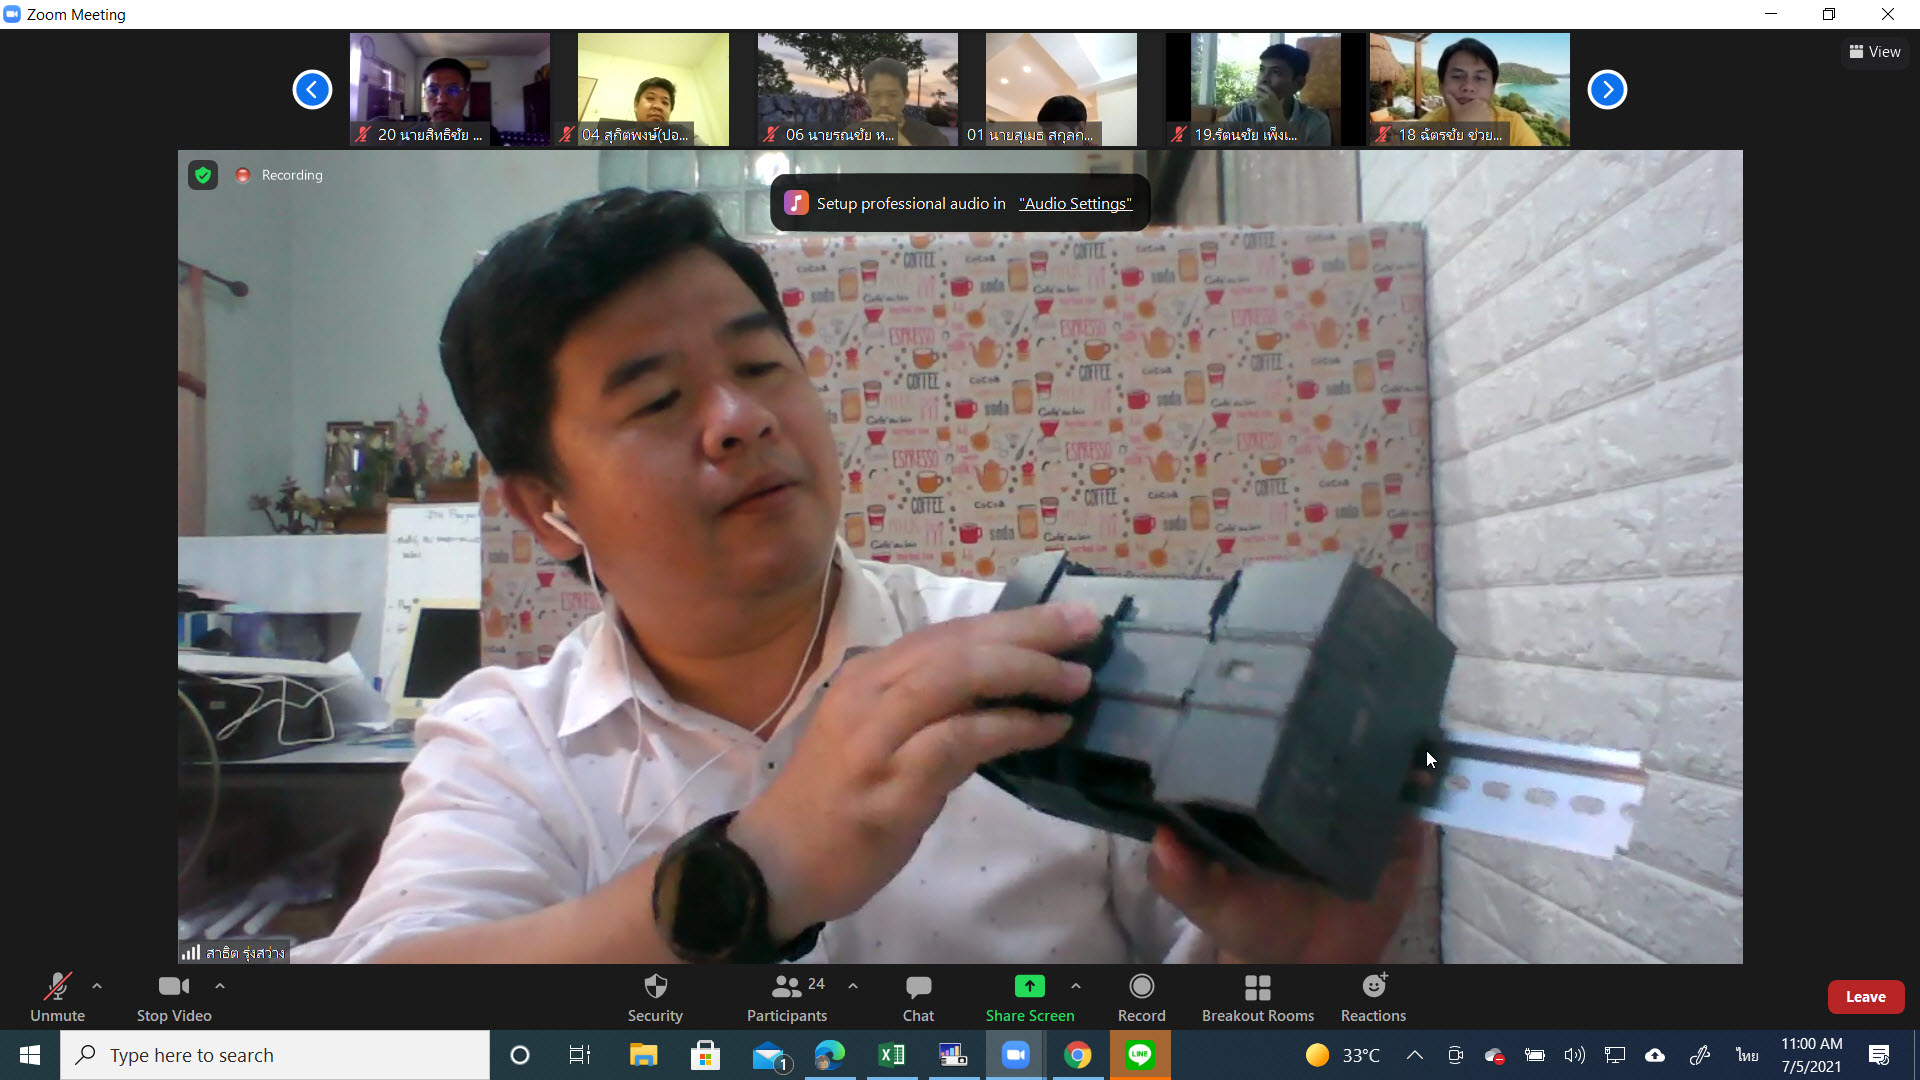Switch input language indicator ไทย
The image size is (1920, 1080).
click(1747, 1055)
